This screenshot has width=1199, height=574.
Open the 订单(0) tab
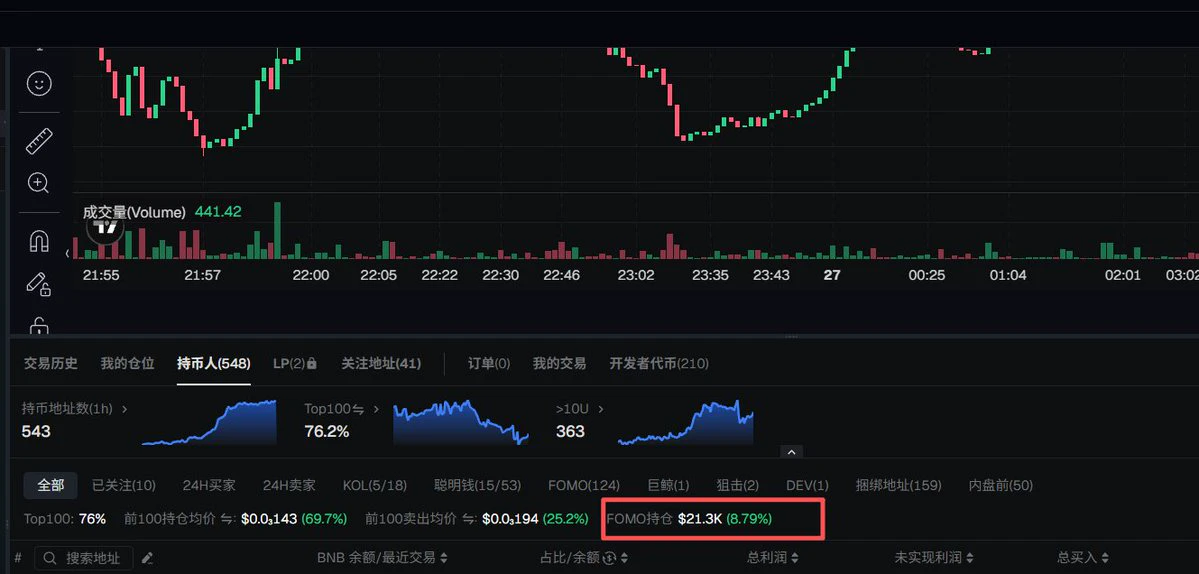tap(489, 364)
